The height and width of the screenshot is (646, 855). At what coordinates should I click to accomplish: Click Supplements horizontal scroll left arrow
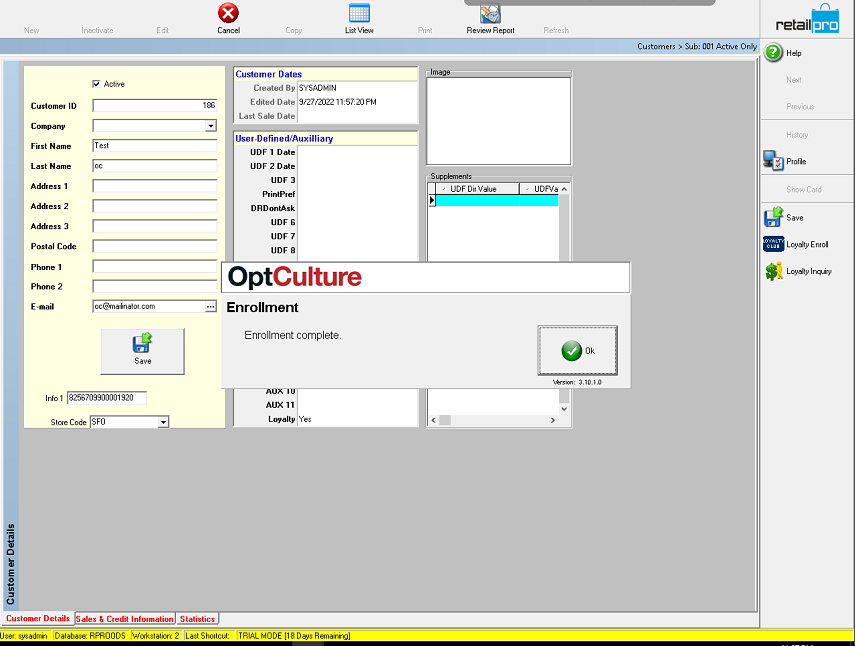433,420
